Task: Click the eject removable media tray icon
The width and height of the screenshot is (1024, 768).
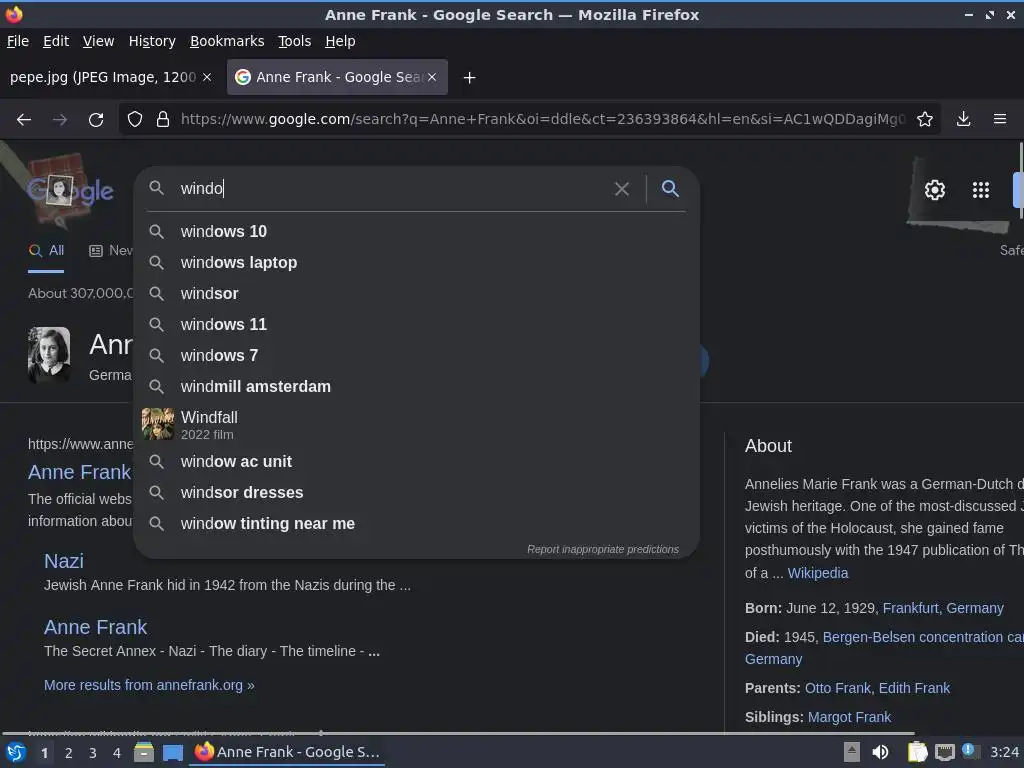Action: pyautogui.click(x=852, y=752)
